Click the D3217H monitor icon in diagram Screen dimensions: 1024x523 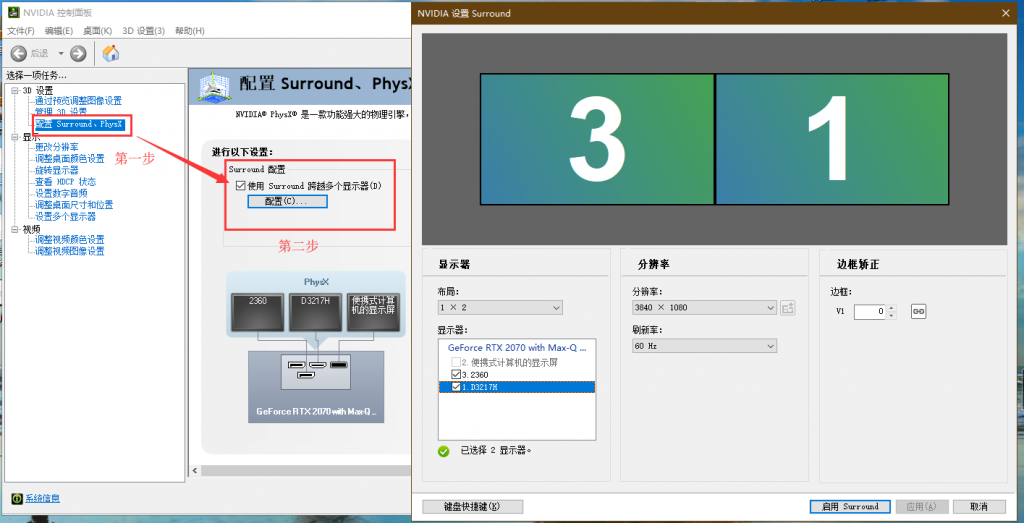tap(315, 312)
